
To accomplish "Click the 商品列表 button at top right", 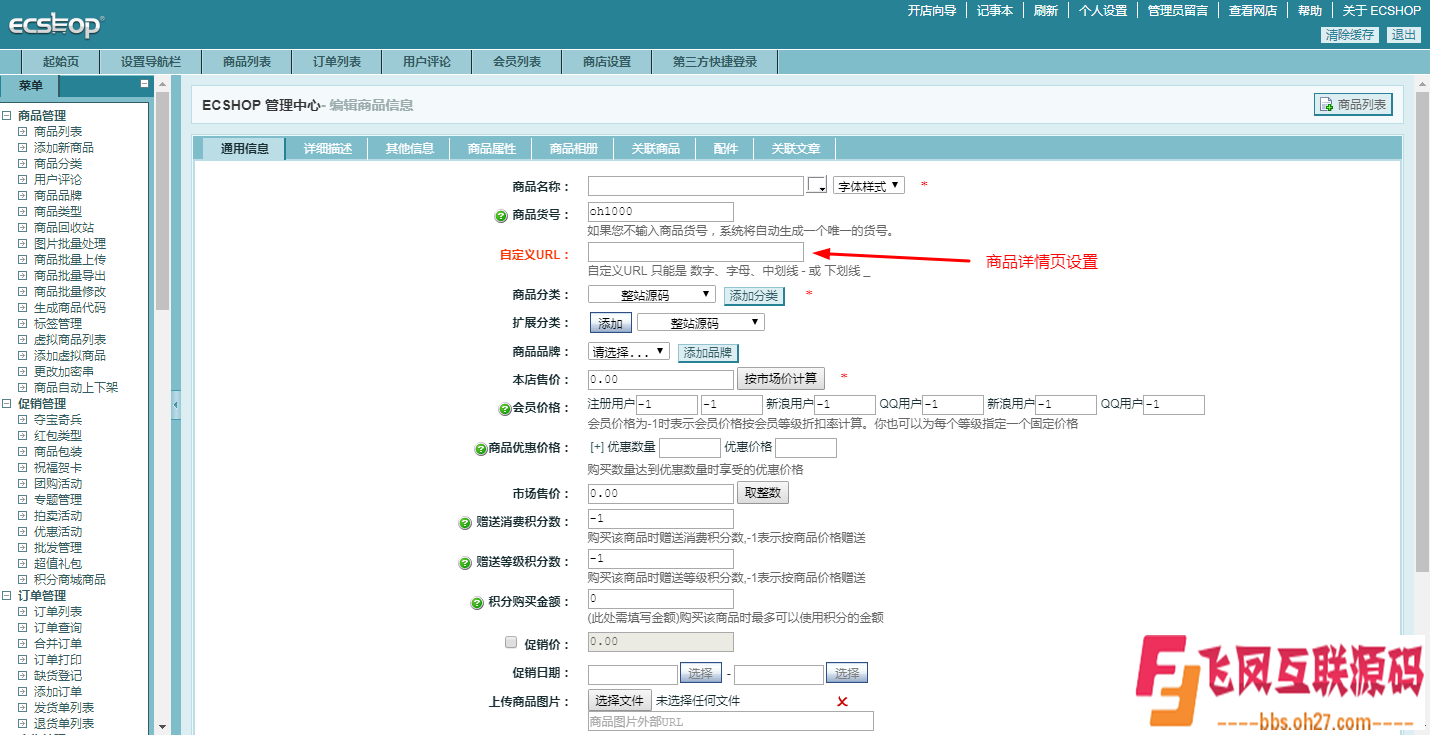I will tap(1353, 104).
